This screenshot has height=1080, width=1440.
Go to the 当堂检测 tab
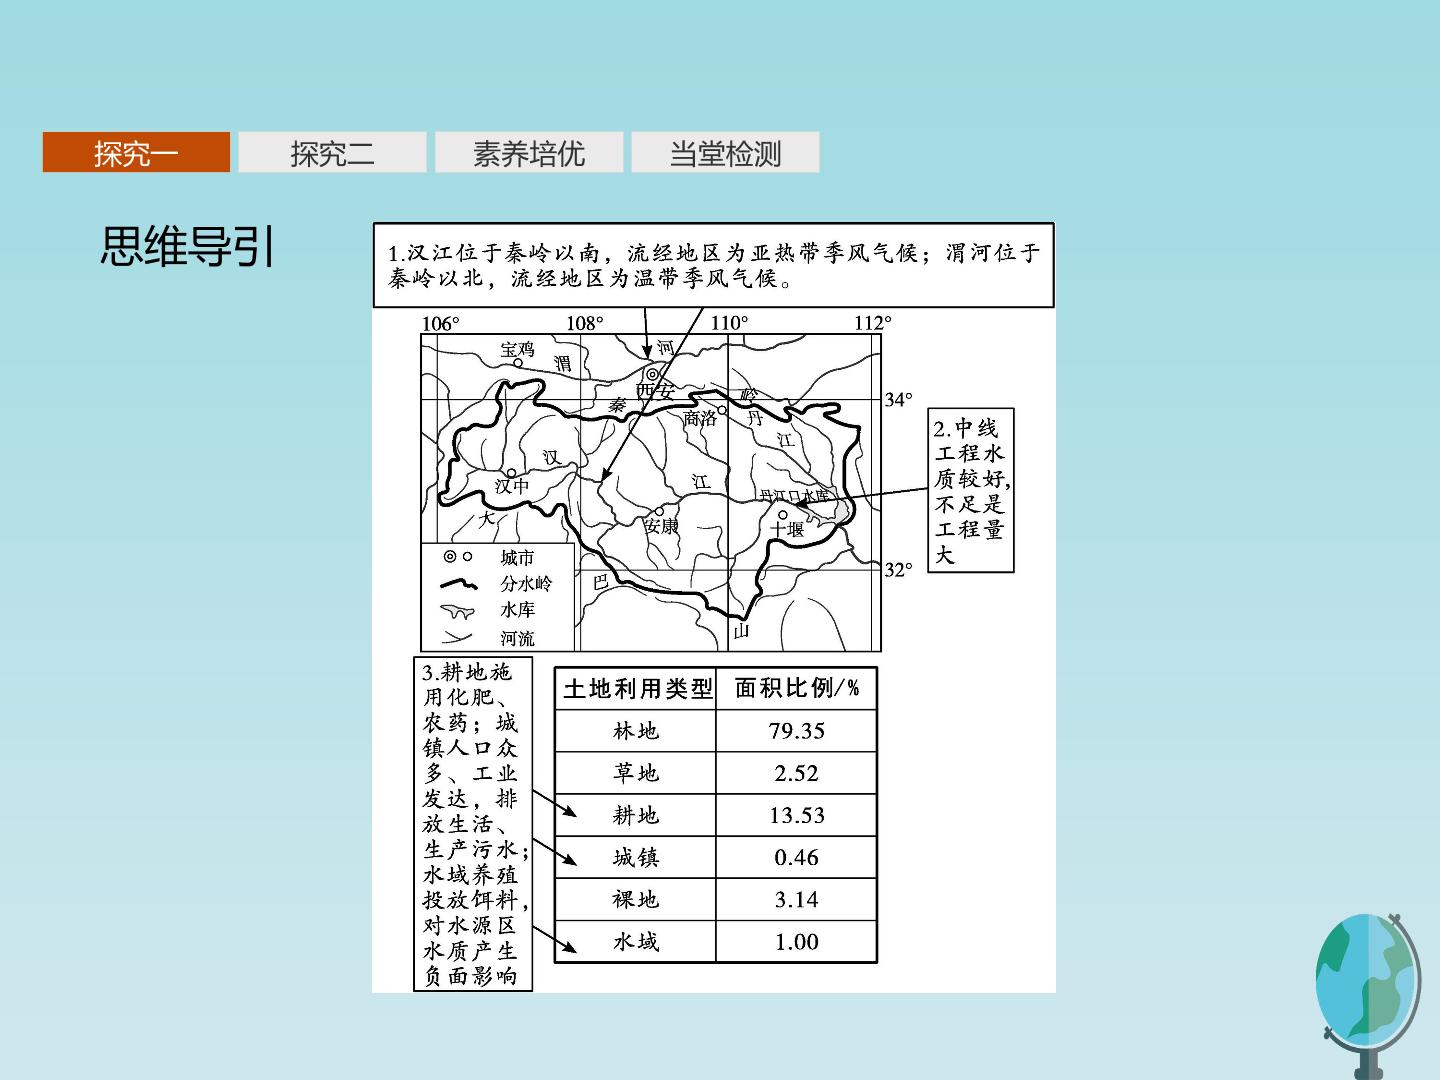(725, 152)
